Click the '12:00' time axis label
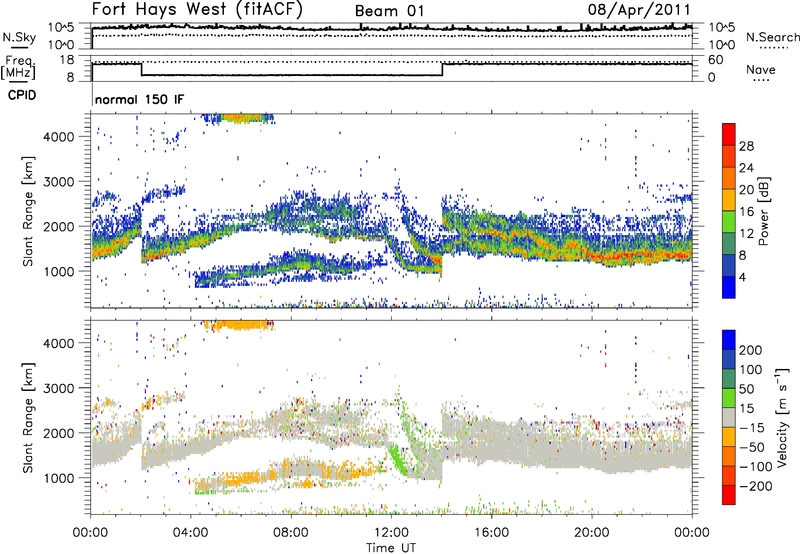The width and height of the screenshot is (800, 554). [x=391, y=533]
